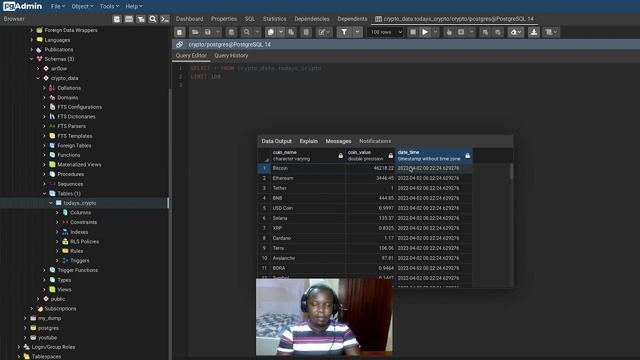This screenshot has width=640, height=360.
Task: Switch to the Messages tab in output panel
Action: [x=338, y=141]
